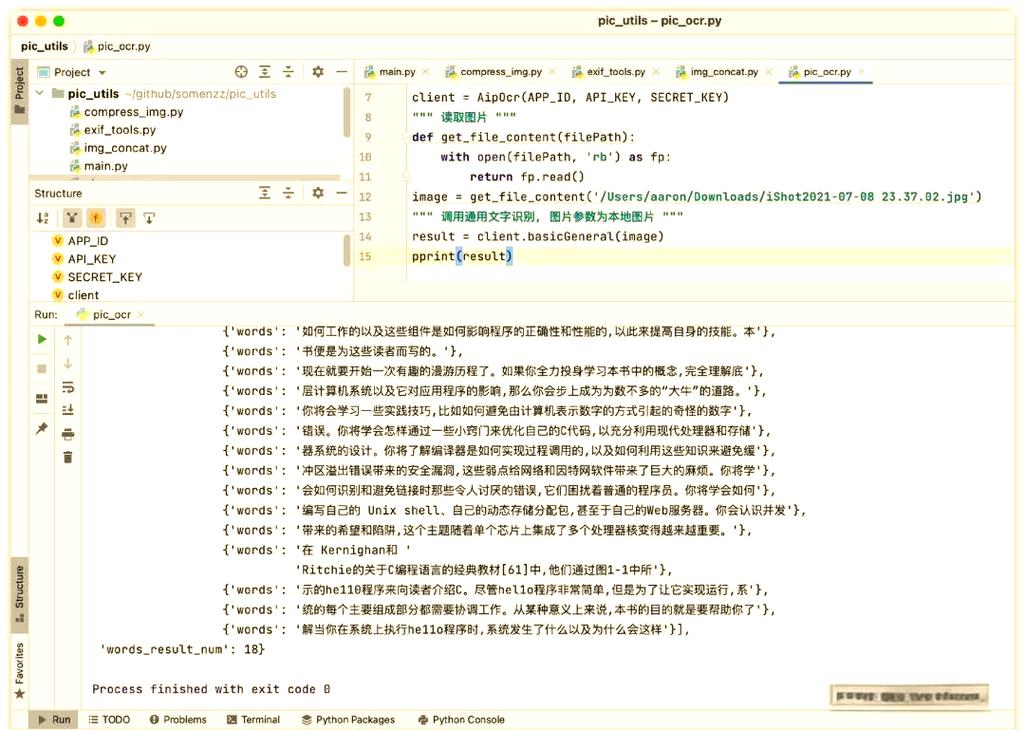Click Expand All icon in Project toolbar
The height and width of the screenshot is (730, 1025).
tap(265, 72)
